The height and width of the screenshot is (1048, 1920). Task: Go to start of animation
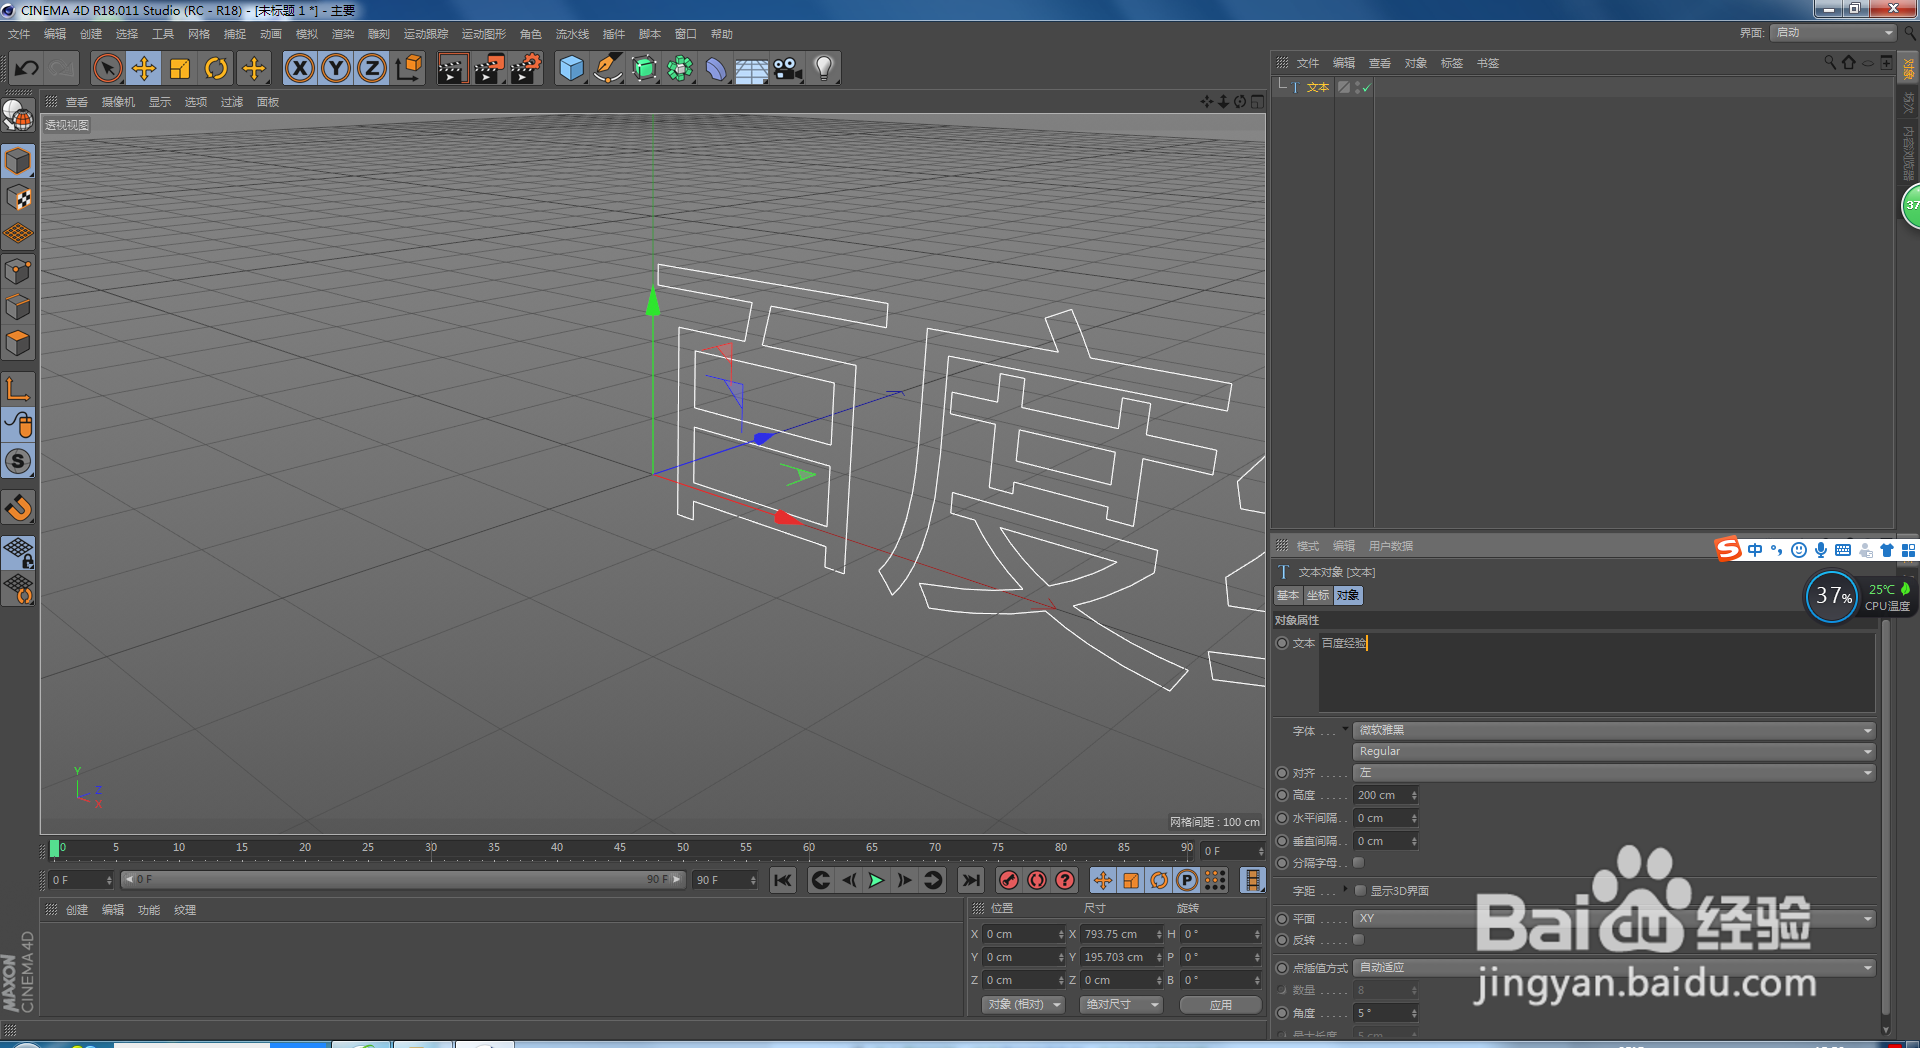coord(783,880)
